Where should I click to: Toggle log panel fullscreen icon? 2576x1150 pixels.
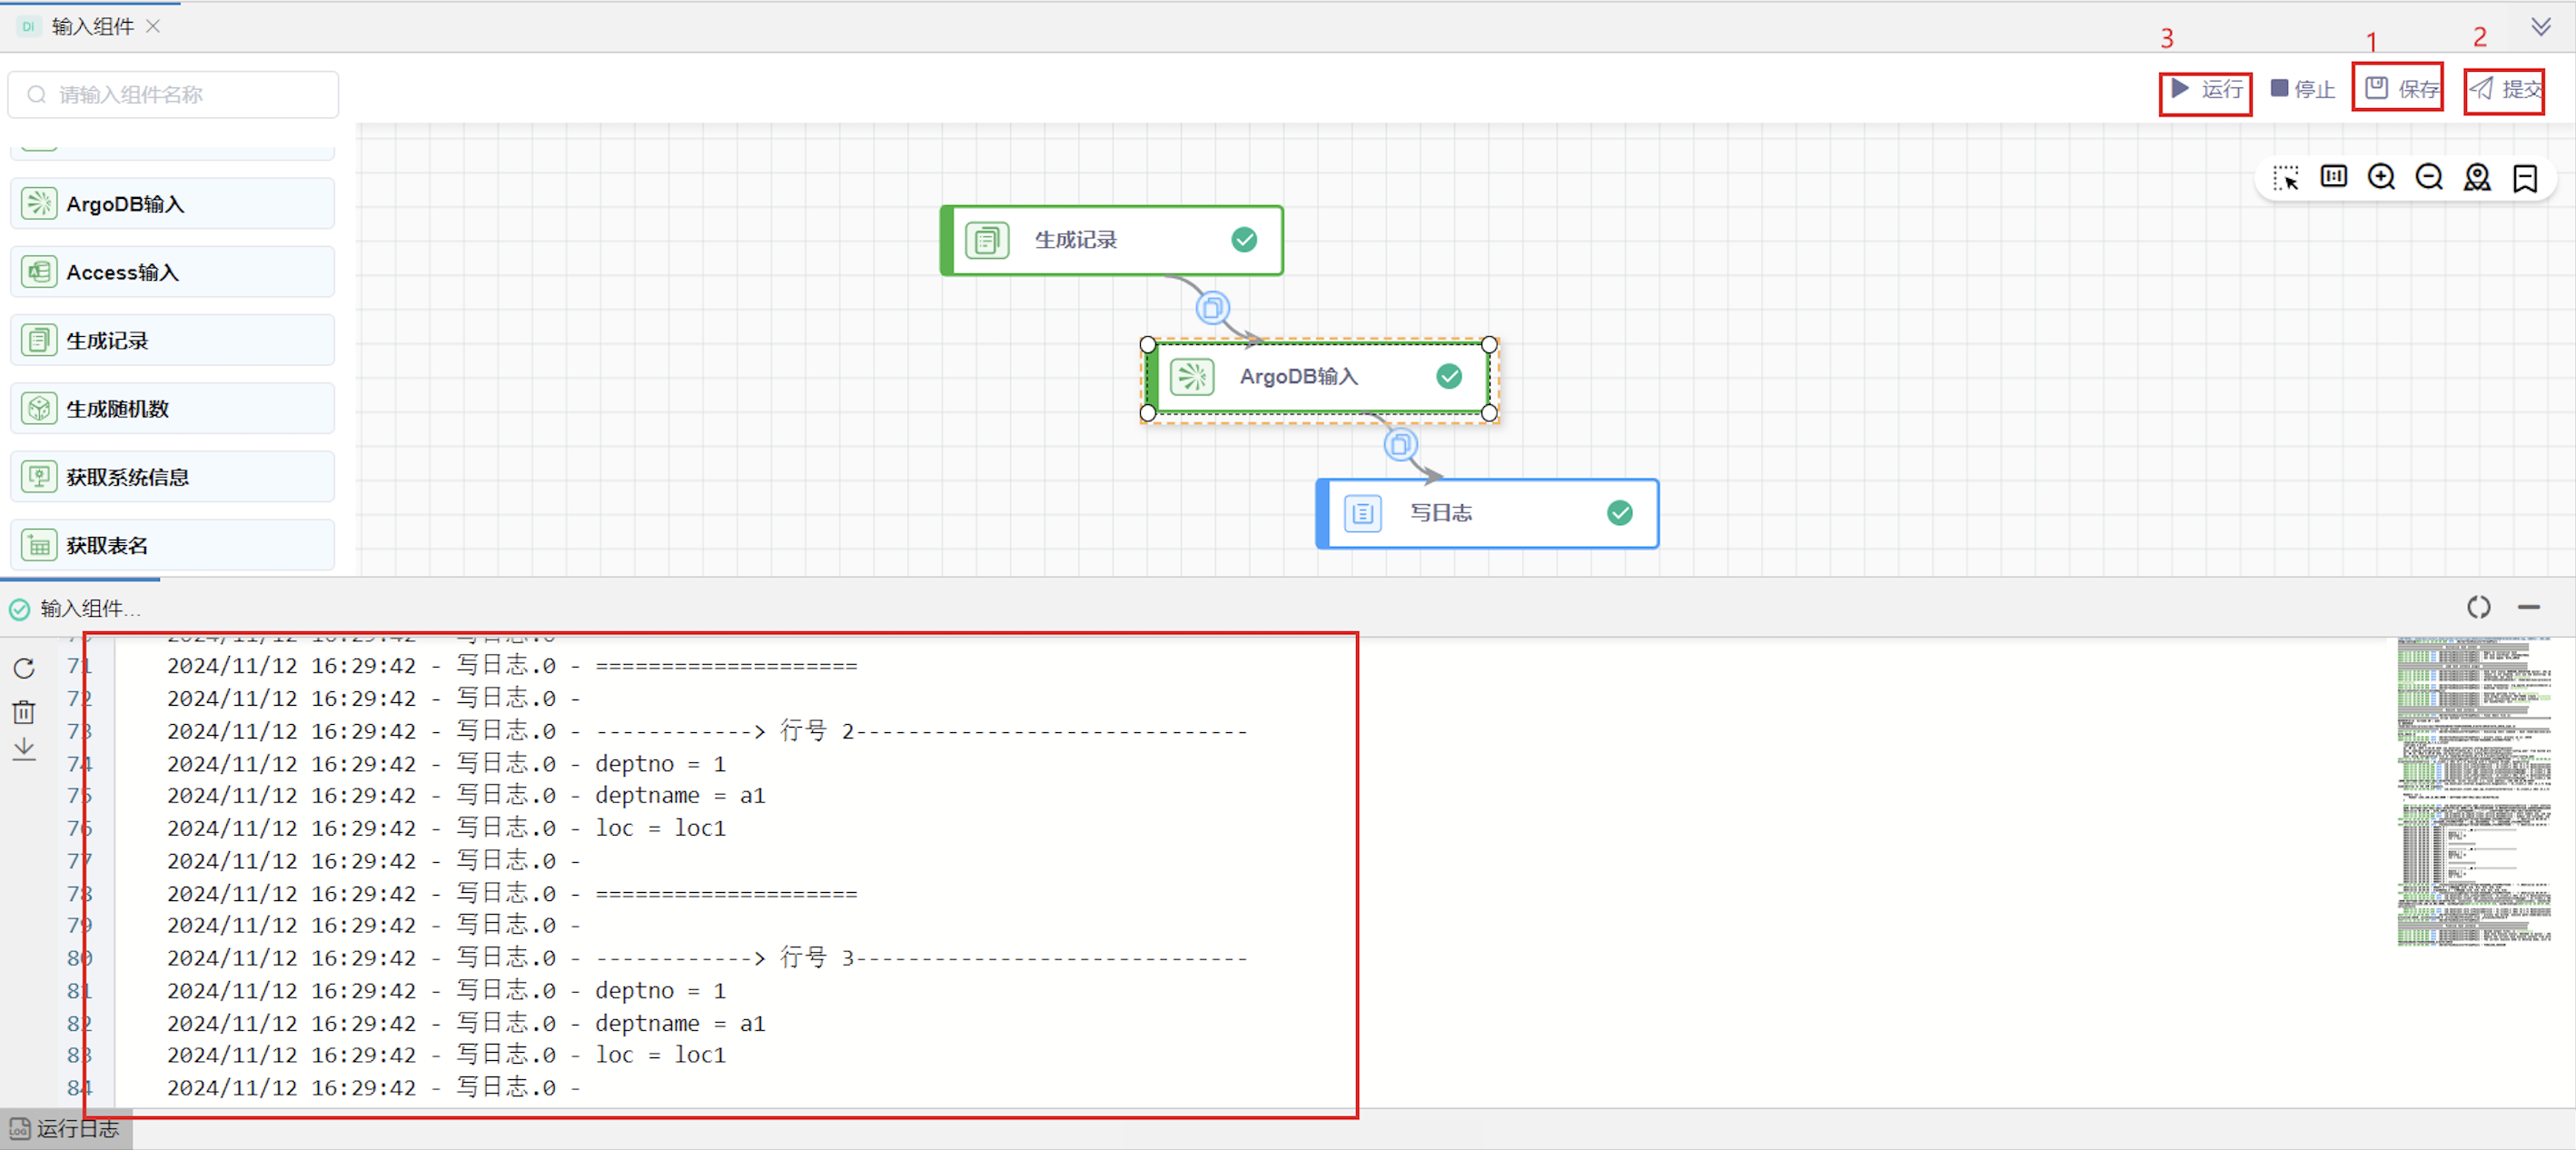2478,607
